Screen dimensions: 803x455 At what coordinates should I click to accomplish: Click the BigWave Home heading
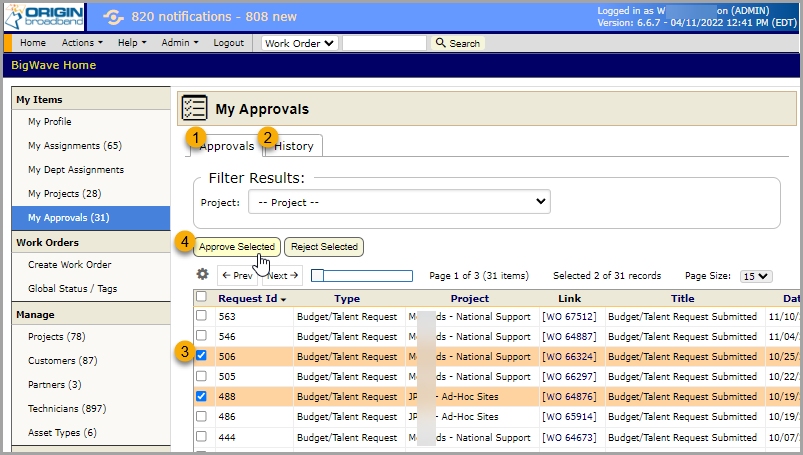[x=54, y=65]
